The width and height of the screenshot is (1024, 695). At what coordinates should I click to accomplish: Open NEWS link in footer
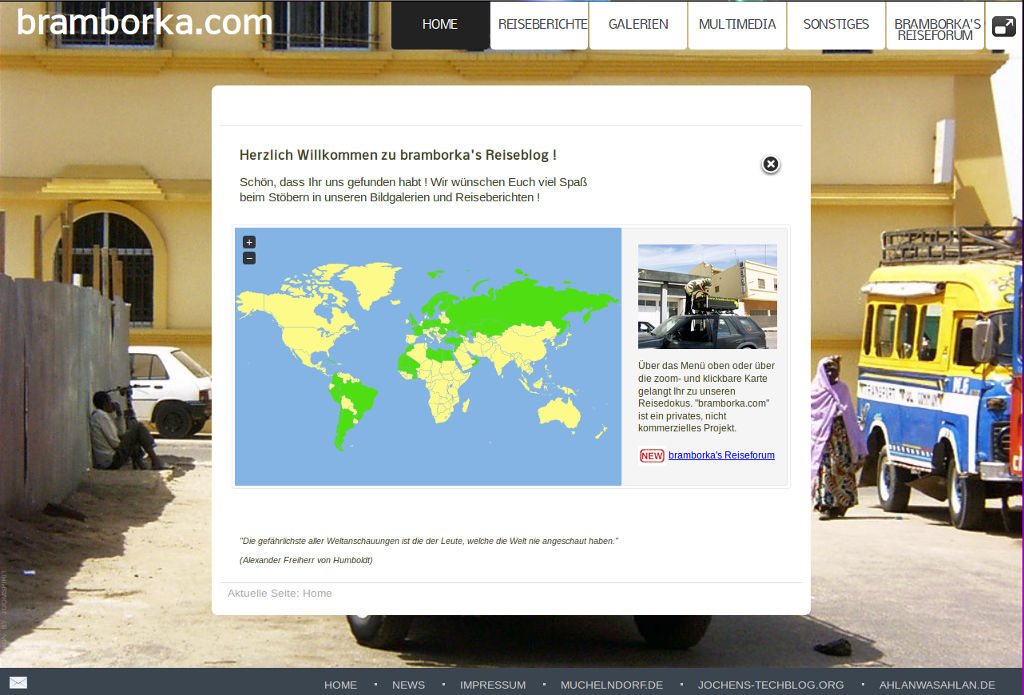tap(408, 685)
